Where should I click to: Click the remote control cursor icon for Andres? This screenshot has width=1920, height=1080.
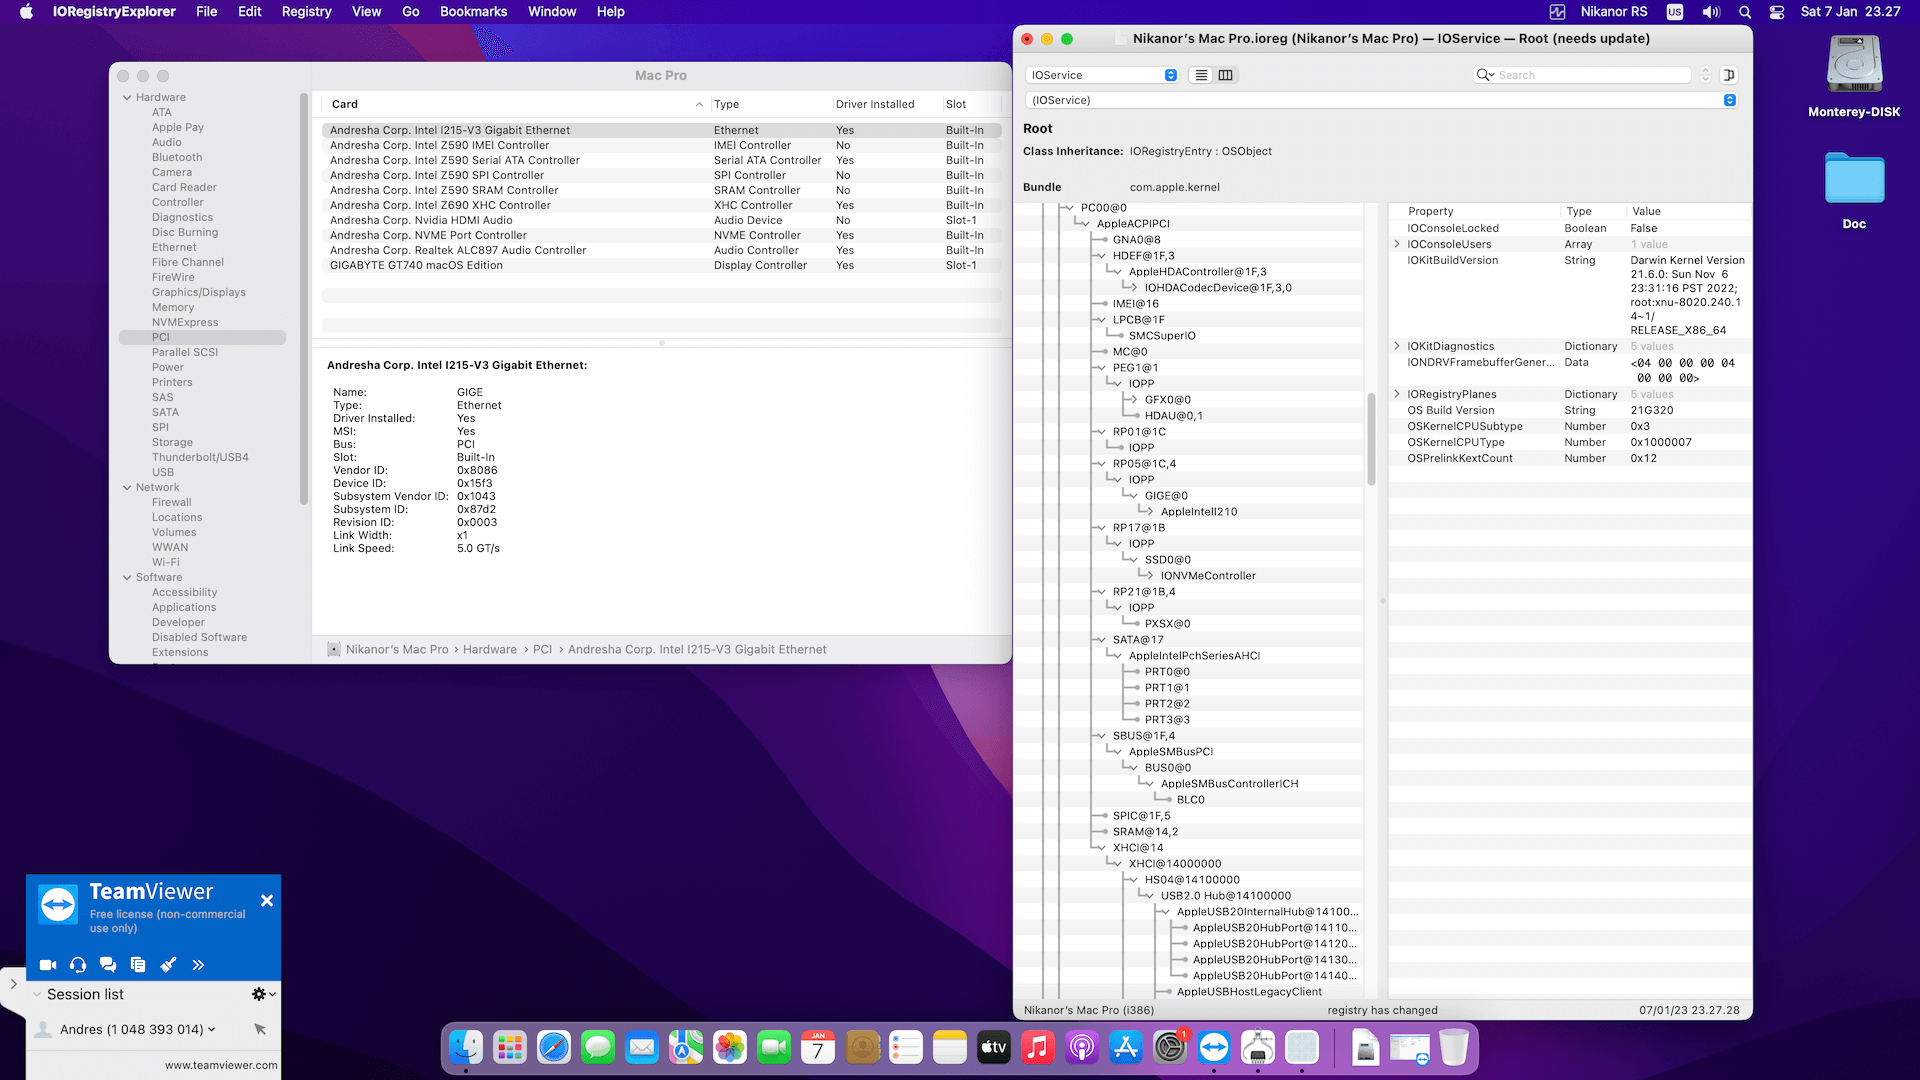pos(260,1029)
